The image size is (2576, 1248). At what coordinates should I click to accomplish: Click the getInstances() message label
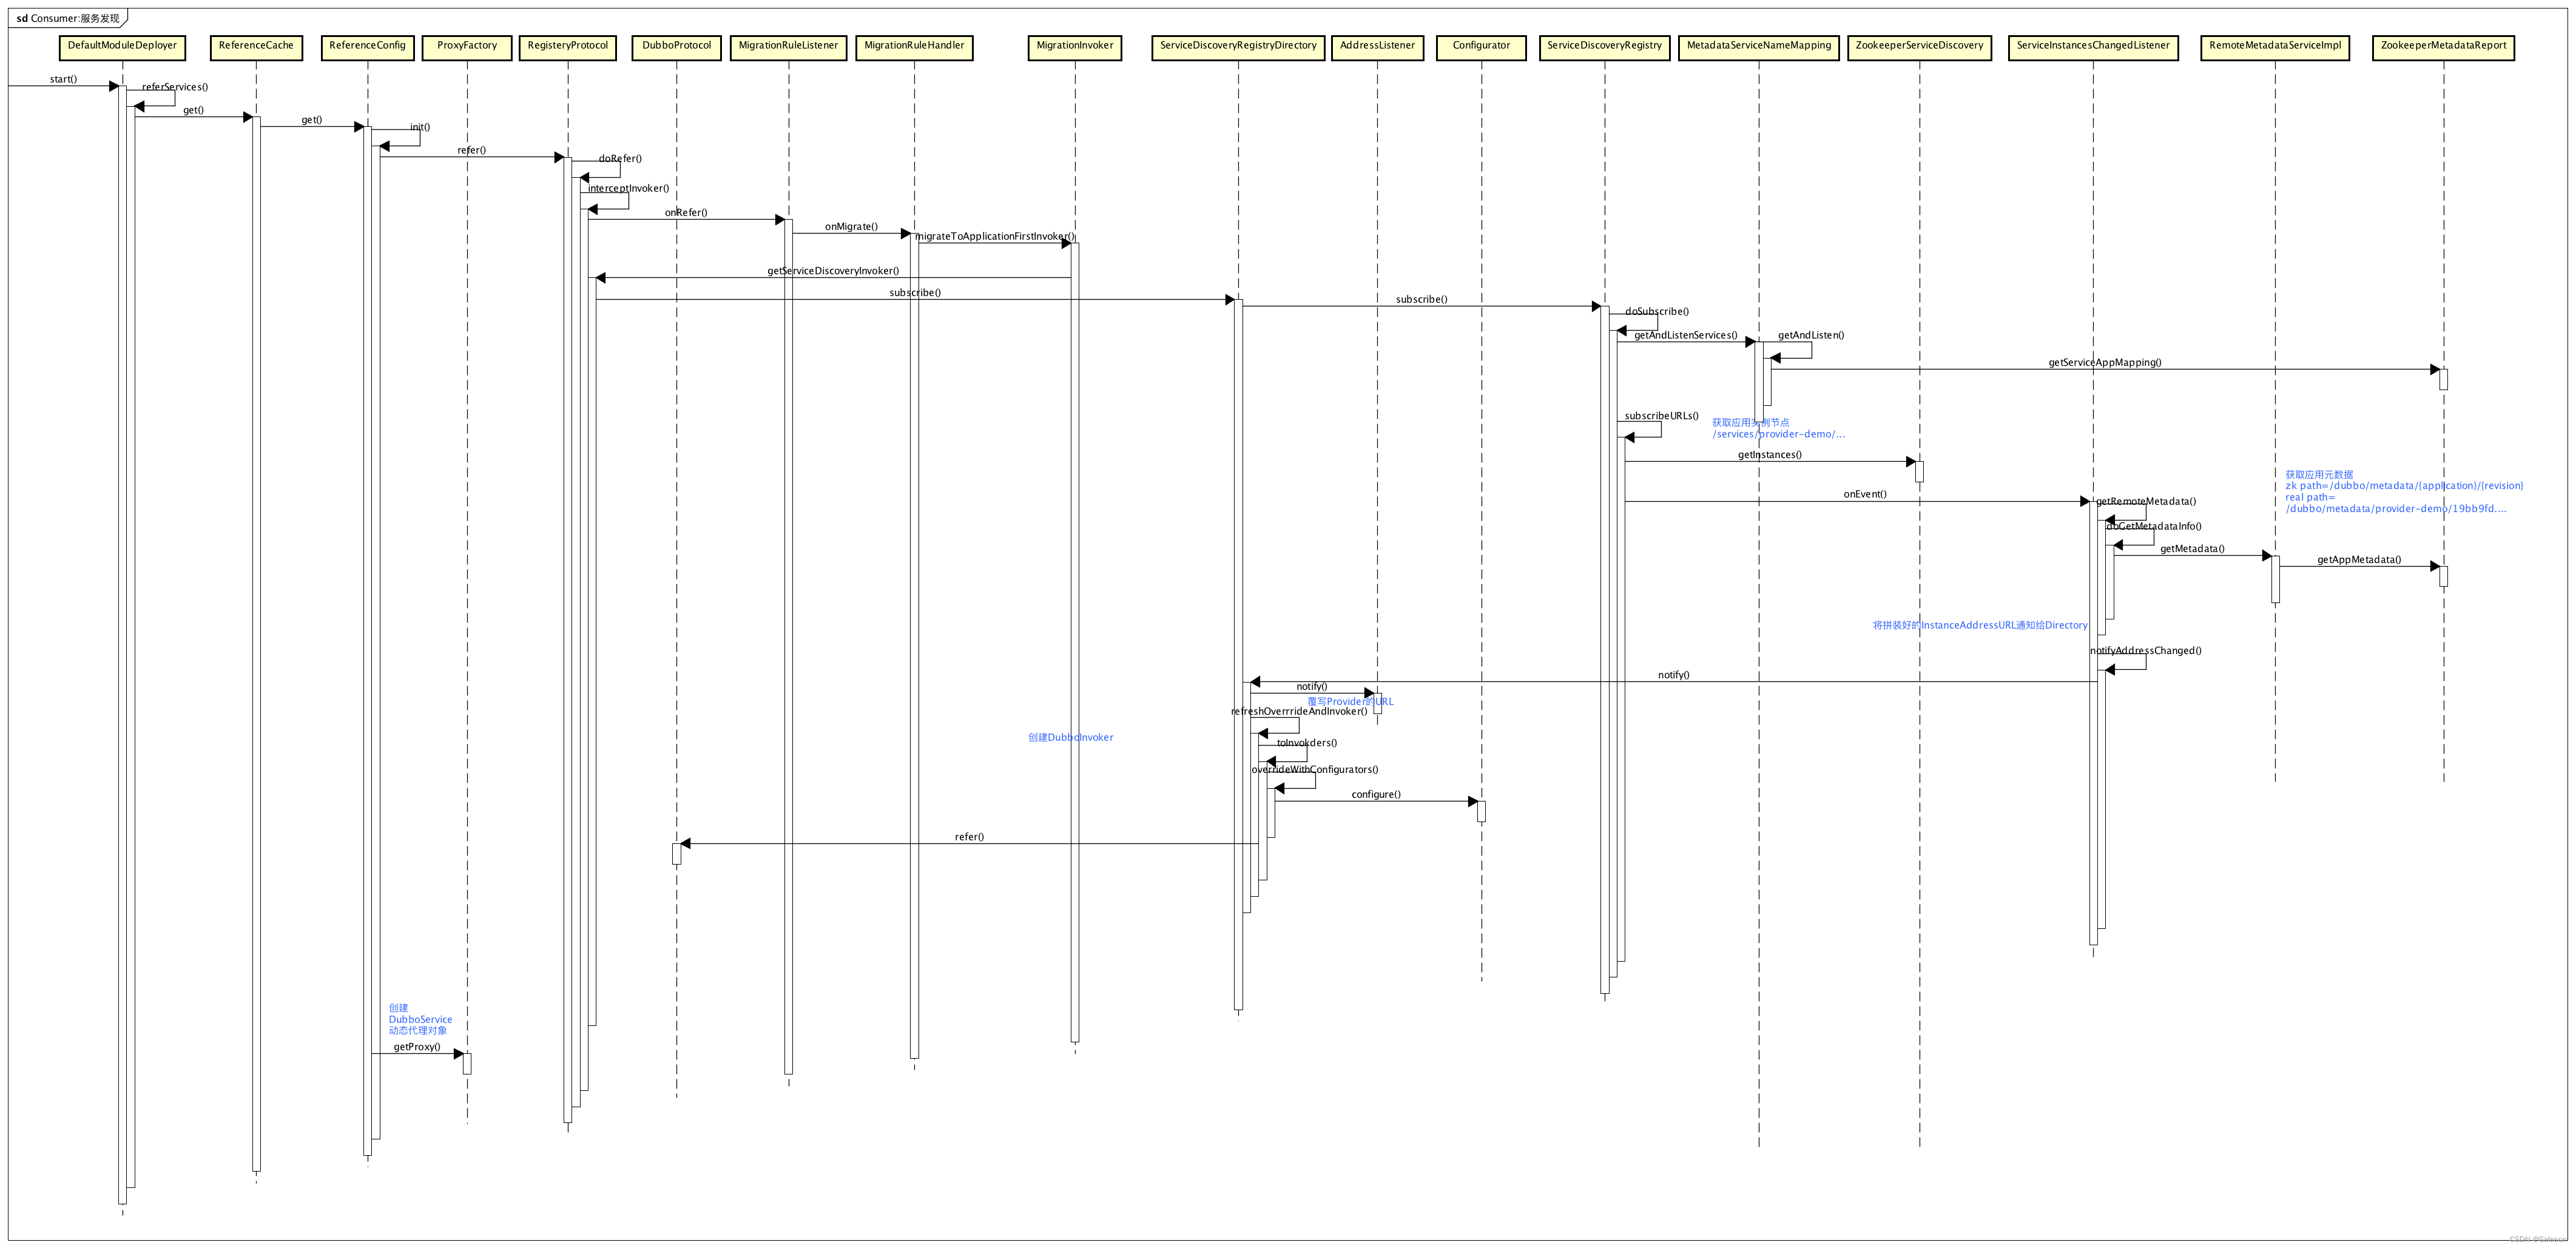[x=1770, y=454]
